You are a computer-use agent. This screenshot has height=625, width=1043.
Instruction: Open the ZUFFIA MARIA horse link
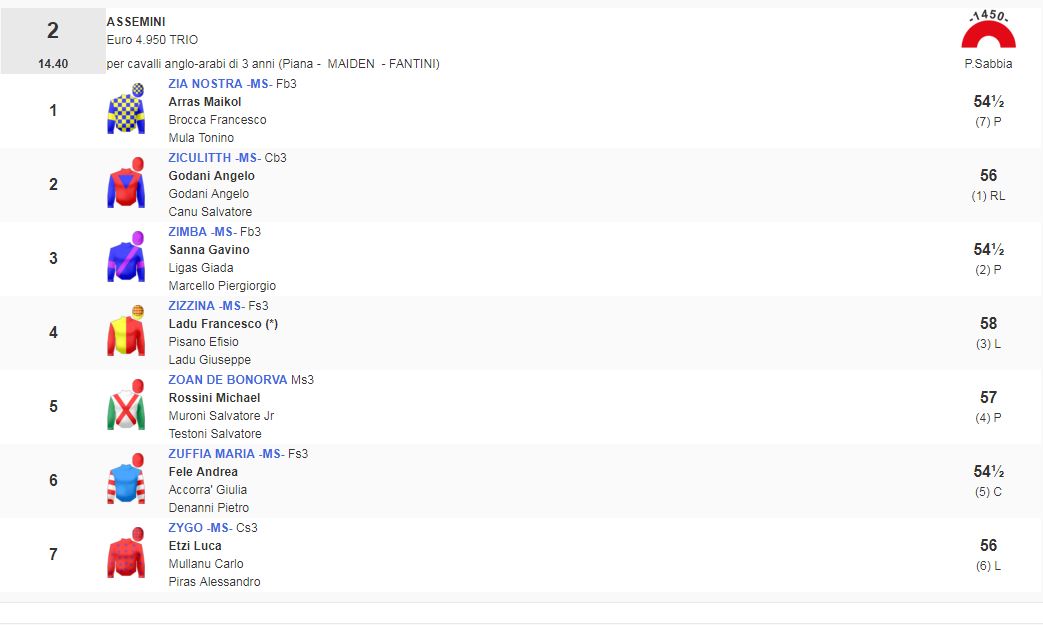click(x=212, y=454)
